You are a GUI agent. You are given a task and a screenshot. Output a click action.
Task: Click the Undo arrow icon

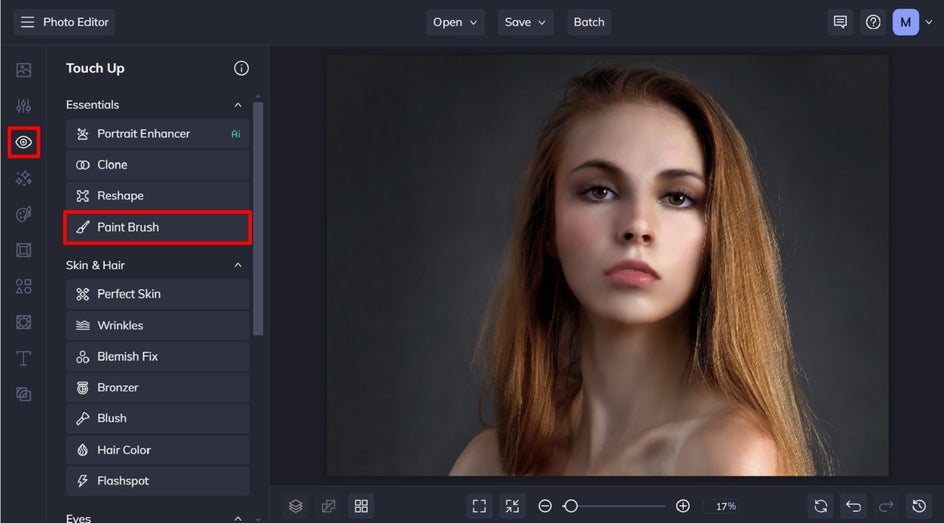coord(853,506)
